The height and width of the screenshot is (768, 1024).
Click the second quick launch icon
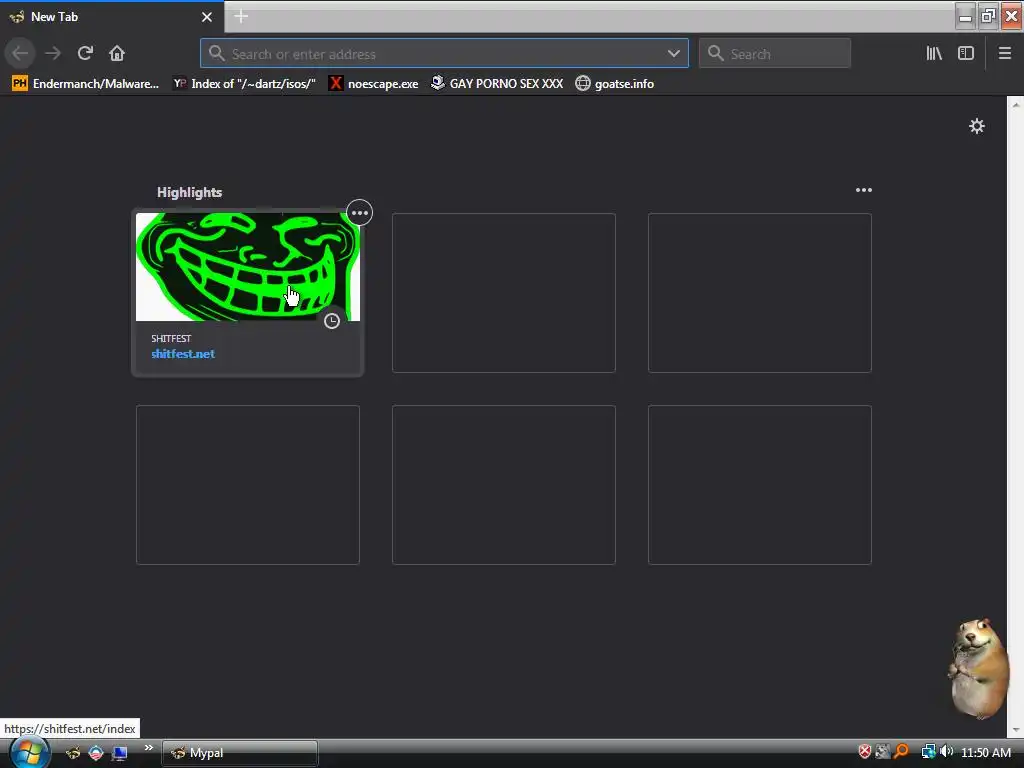pyautogui.click(x=96, y=753)
